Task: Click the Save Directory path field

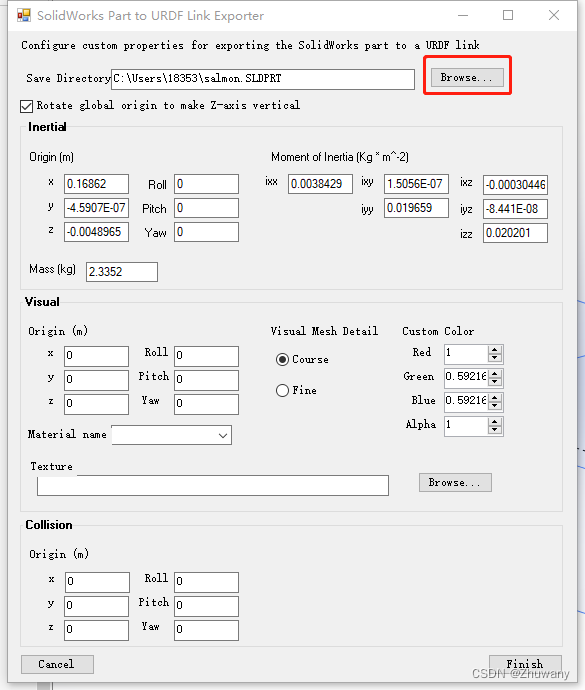Action: pyautogui.click(x=263, y=79)
